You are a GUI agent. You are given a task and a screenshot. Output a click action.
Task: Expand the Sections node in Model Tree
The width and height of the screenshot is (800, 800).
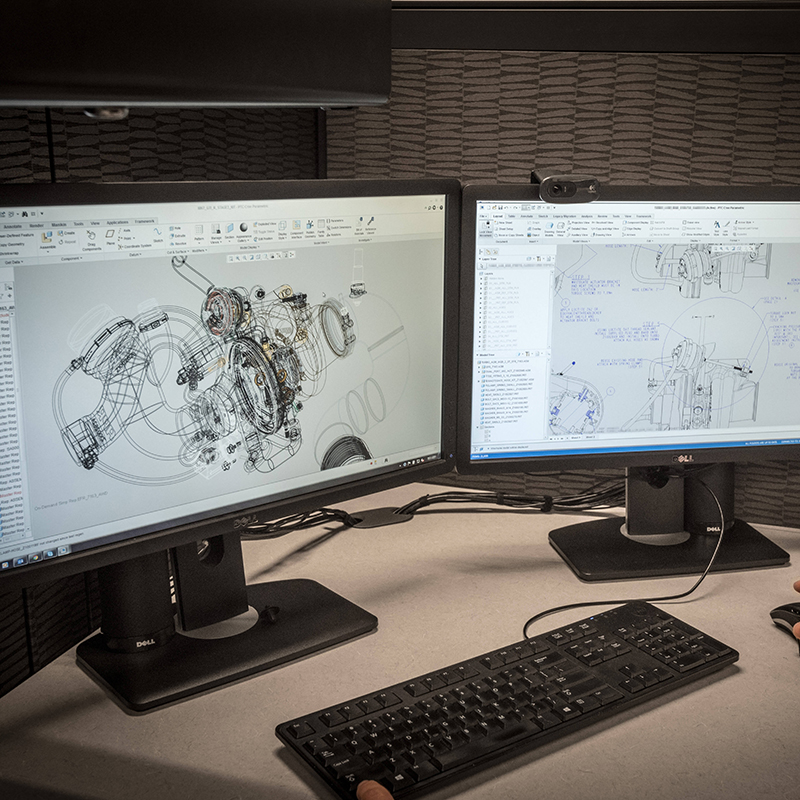[x=477, y=428]
